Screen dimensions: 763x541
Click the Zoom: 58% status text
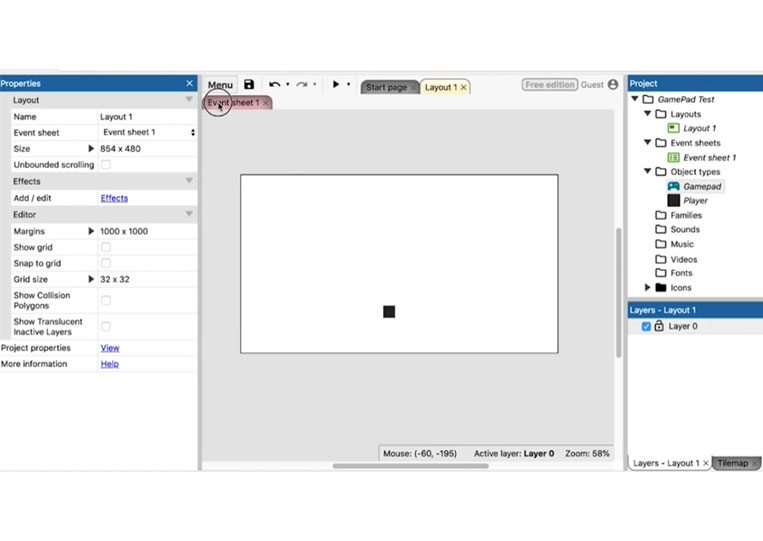(587, 453)
